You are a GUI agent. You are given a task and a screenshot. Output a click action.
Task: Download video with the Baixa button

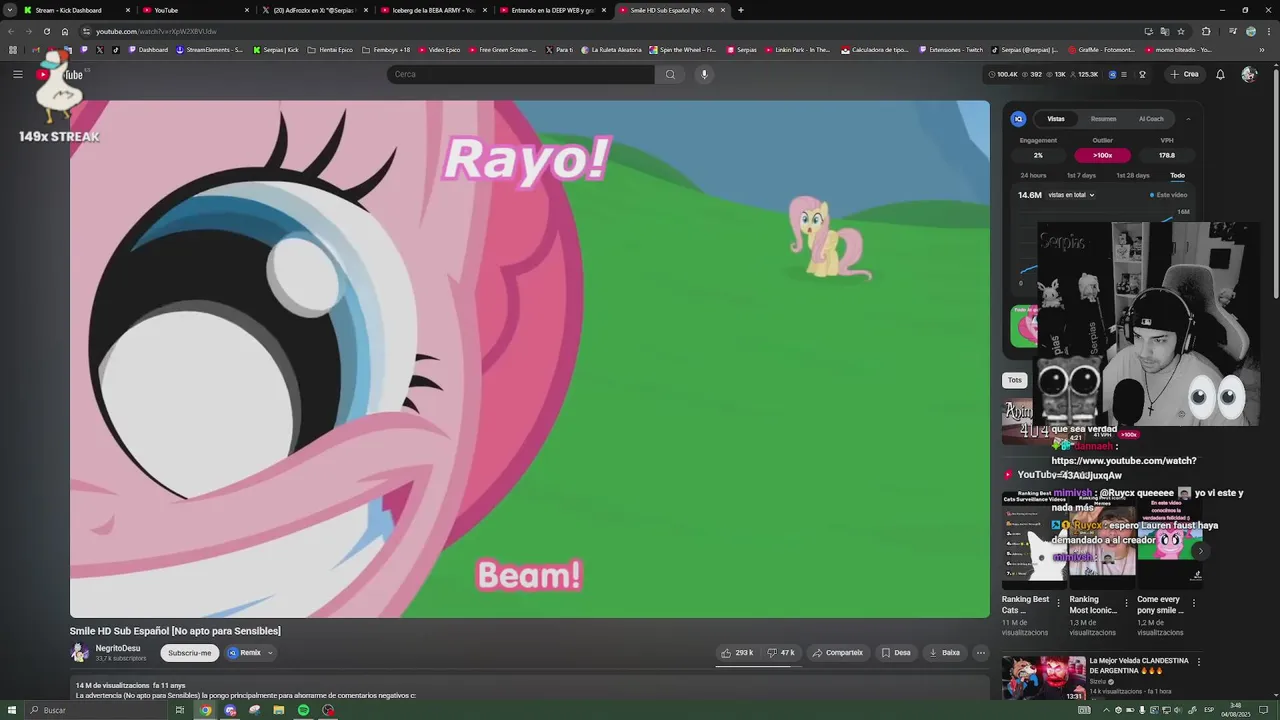tap(944, 653)
